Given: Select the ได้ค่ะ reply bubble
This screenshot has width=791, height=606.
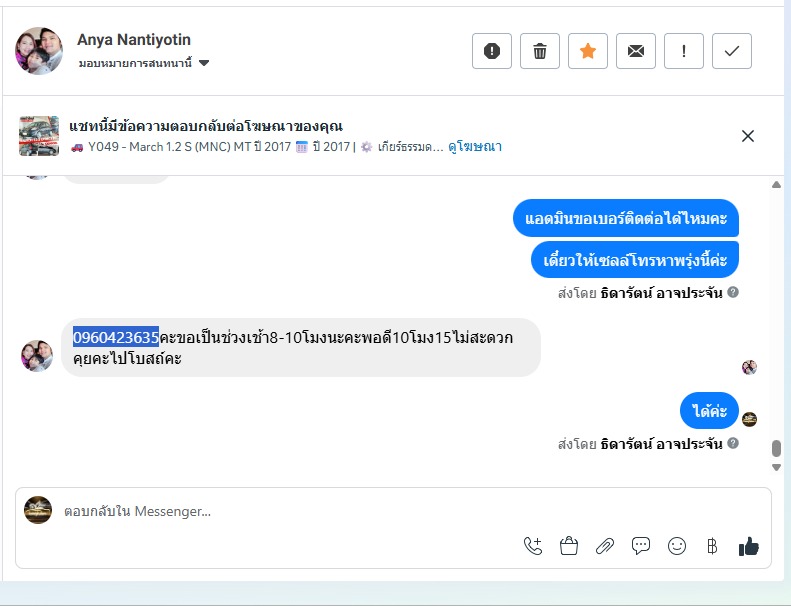Looking at the screenshot, I should 709,411.
